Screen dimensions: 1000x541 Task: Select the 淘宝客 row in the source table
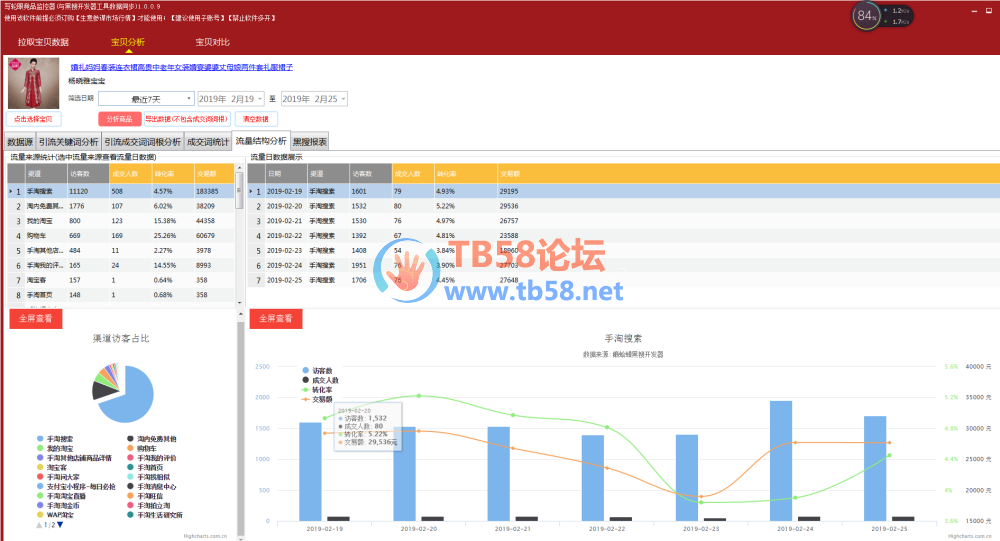point(121,280)
